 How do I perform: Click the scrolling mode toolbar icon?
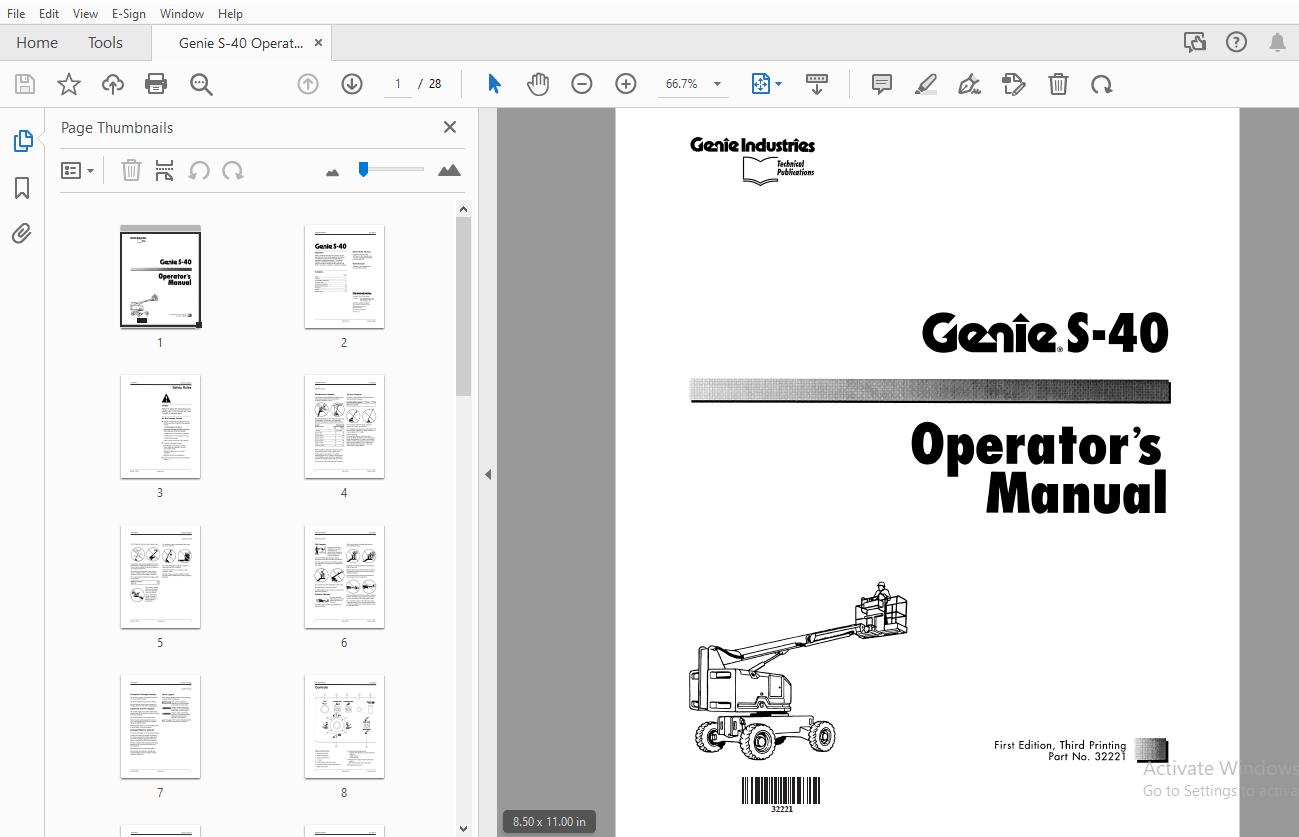pyautogui.click(x=817, y=84)
